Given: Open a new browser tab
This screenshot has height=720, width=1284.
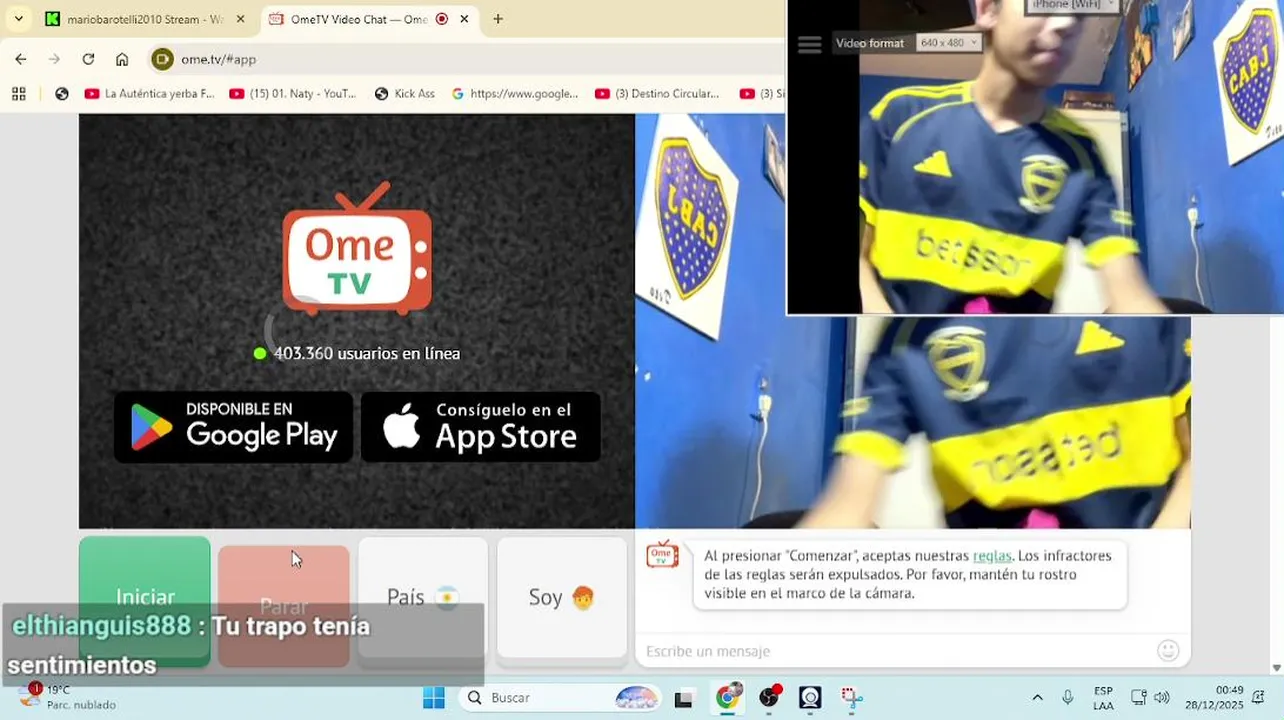Looking at the screenshot, I should pos(498,19).
